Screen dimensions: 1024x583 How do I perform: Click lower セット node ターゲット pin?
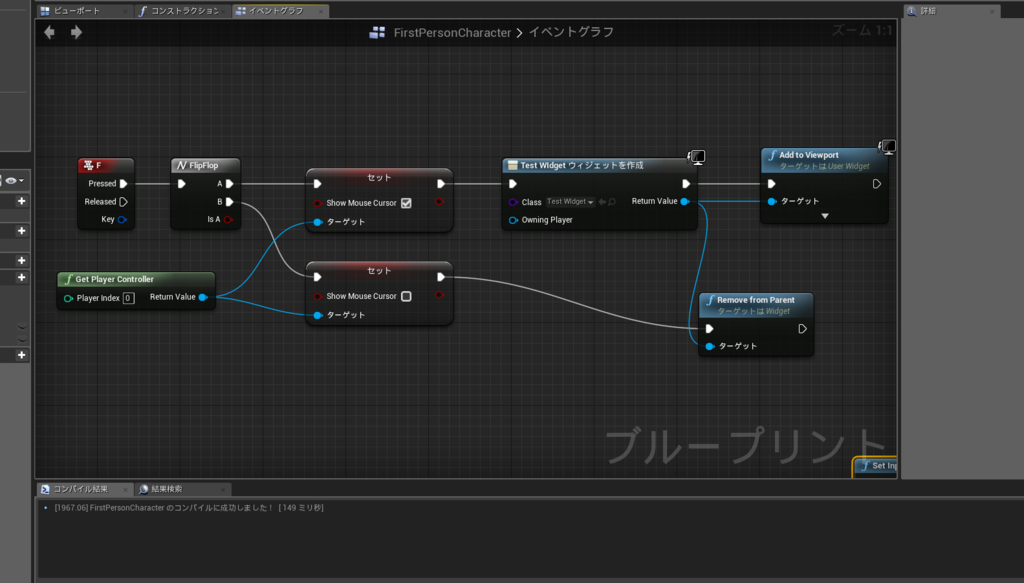(x=318, y=315)
